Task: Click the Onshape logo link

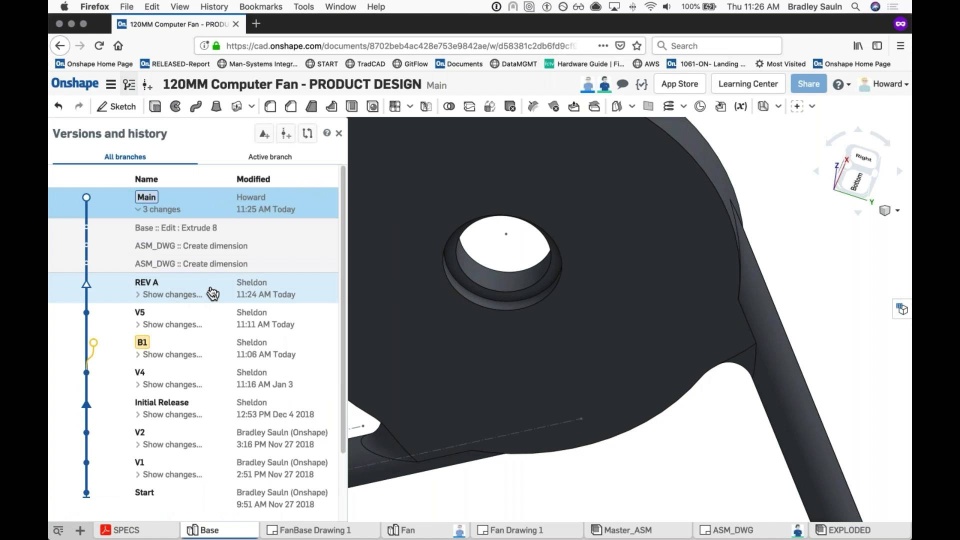Action: click(x=75, y=83)
